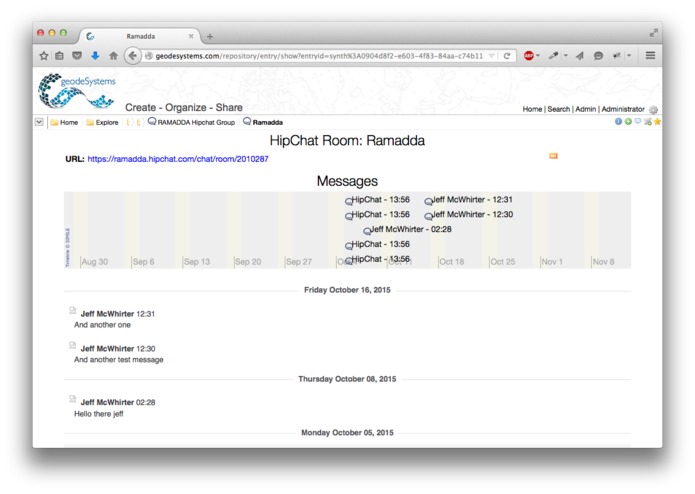Click the geodeSystems logo

coord(77,91)
